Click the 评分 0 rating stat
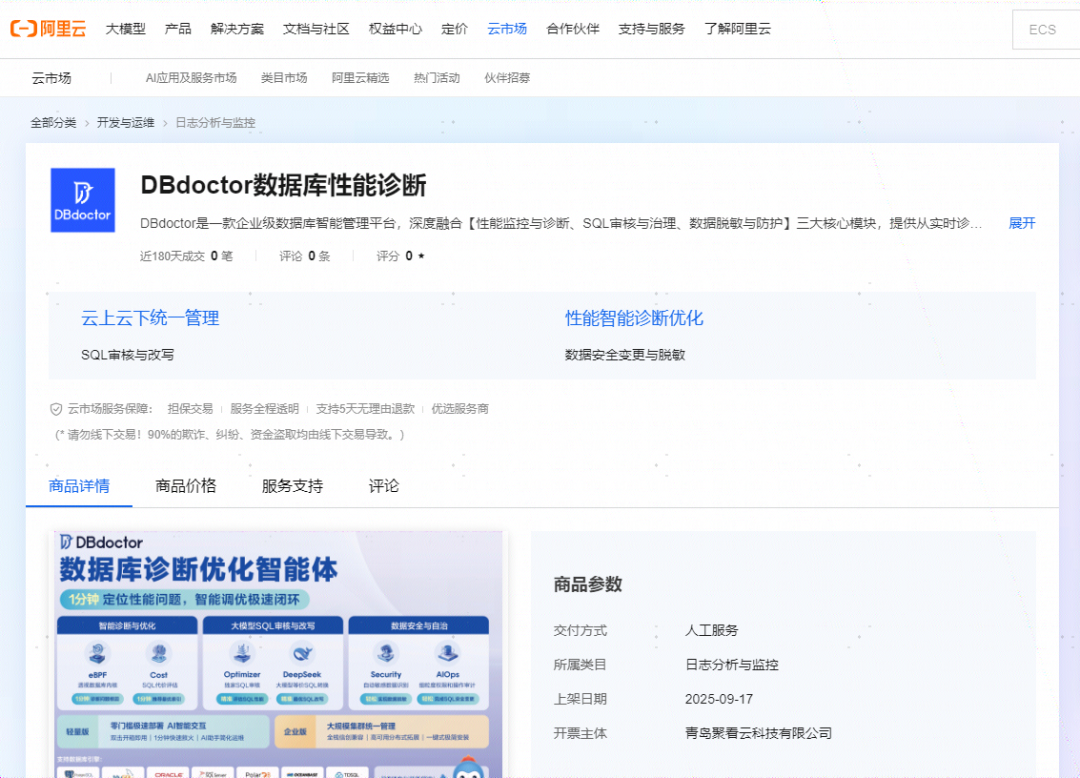 (x=400, y=256)
